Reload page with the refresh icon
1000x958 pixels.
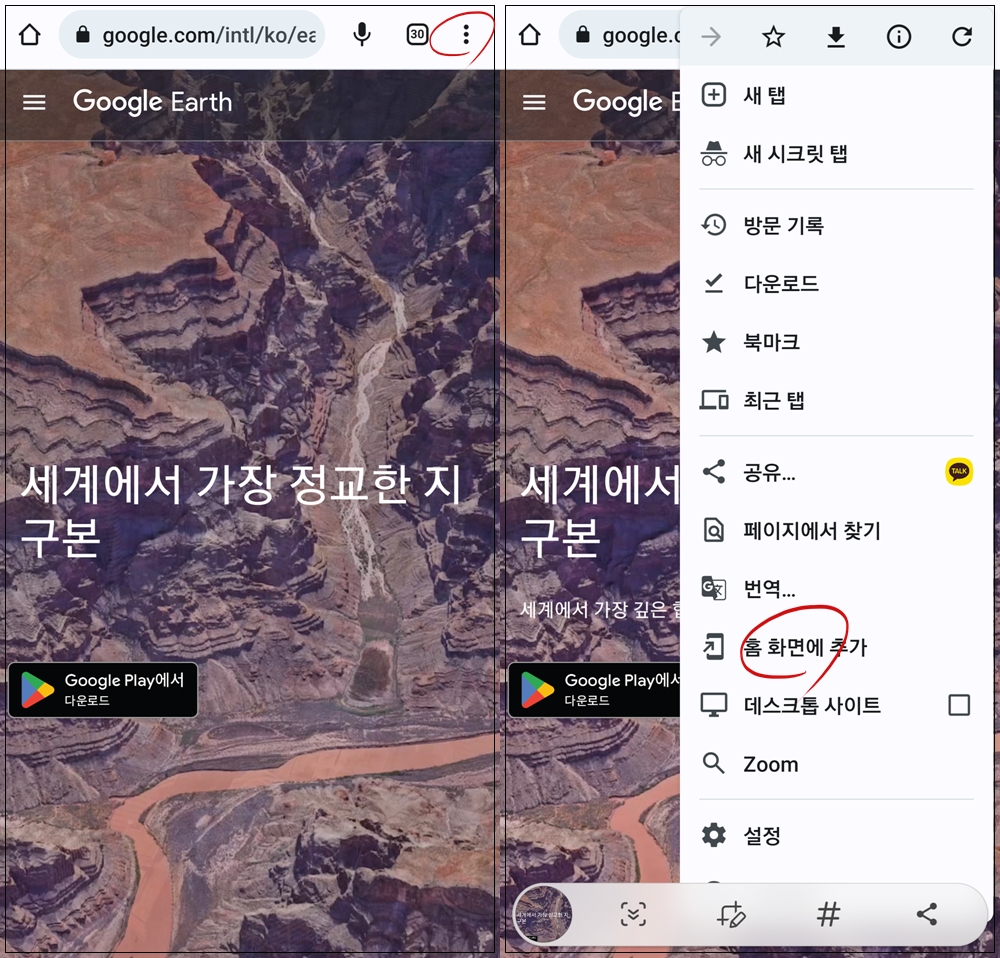961,37
